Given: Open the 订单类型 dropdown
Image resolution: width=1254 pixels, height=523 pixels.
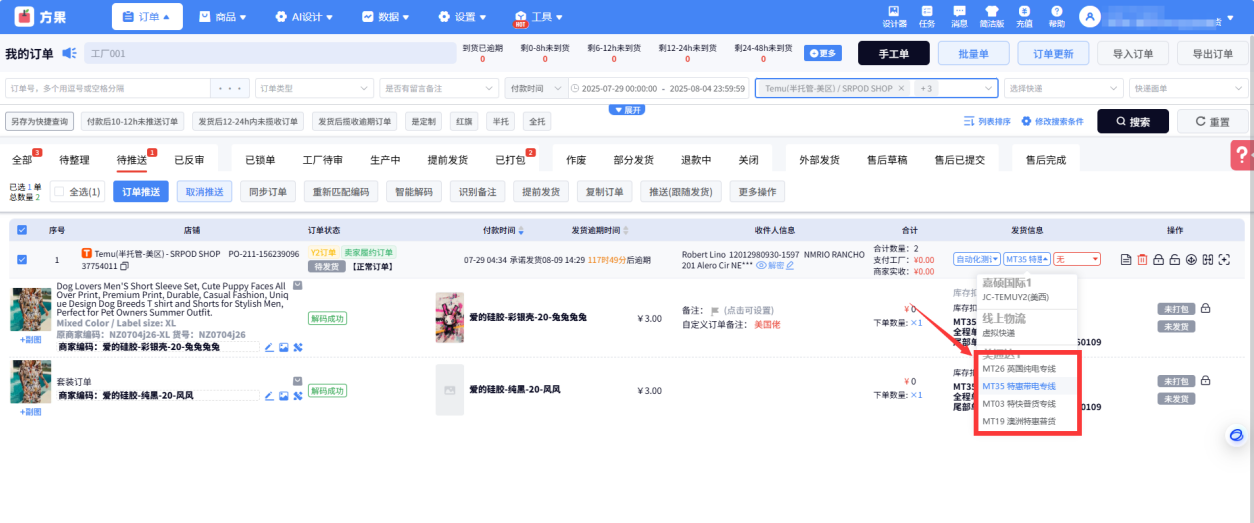Looking at the screenshot, I should tap(314, 88).
